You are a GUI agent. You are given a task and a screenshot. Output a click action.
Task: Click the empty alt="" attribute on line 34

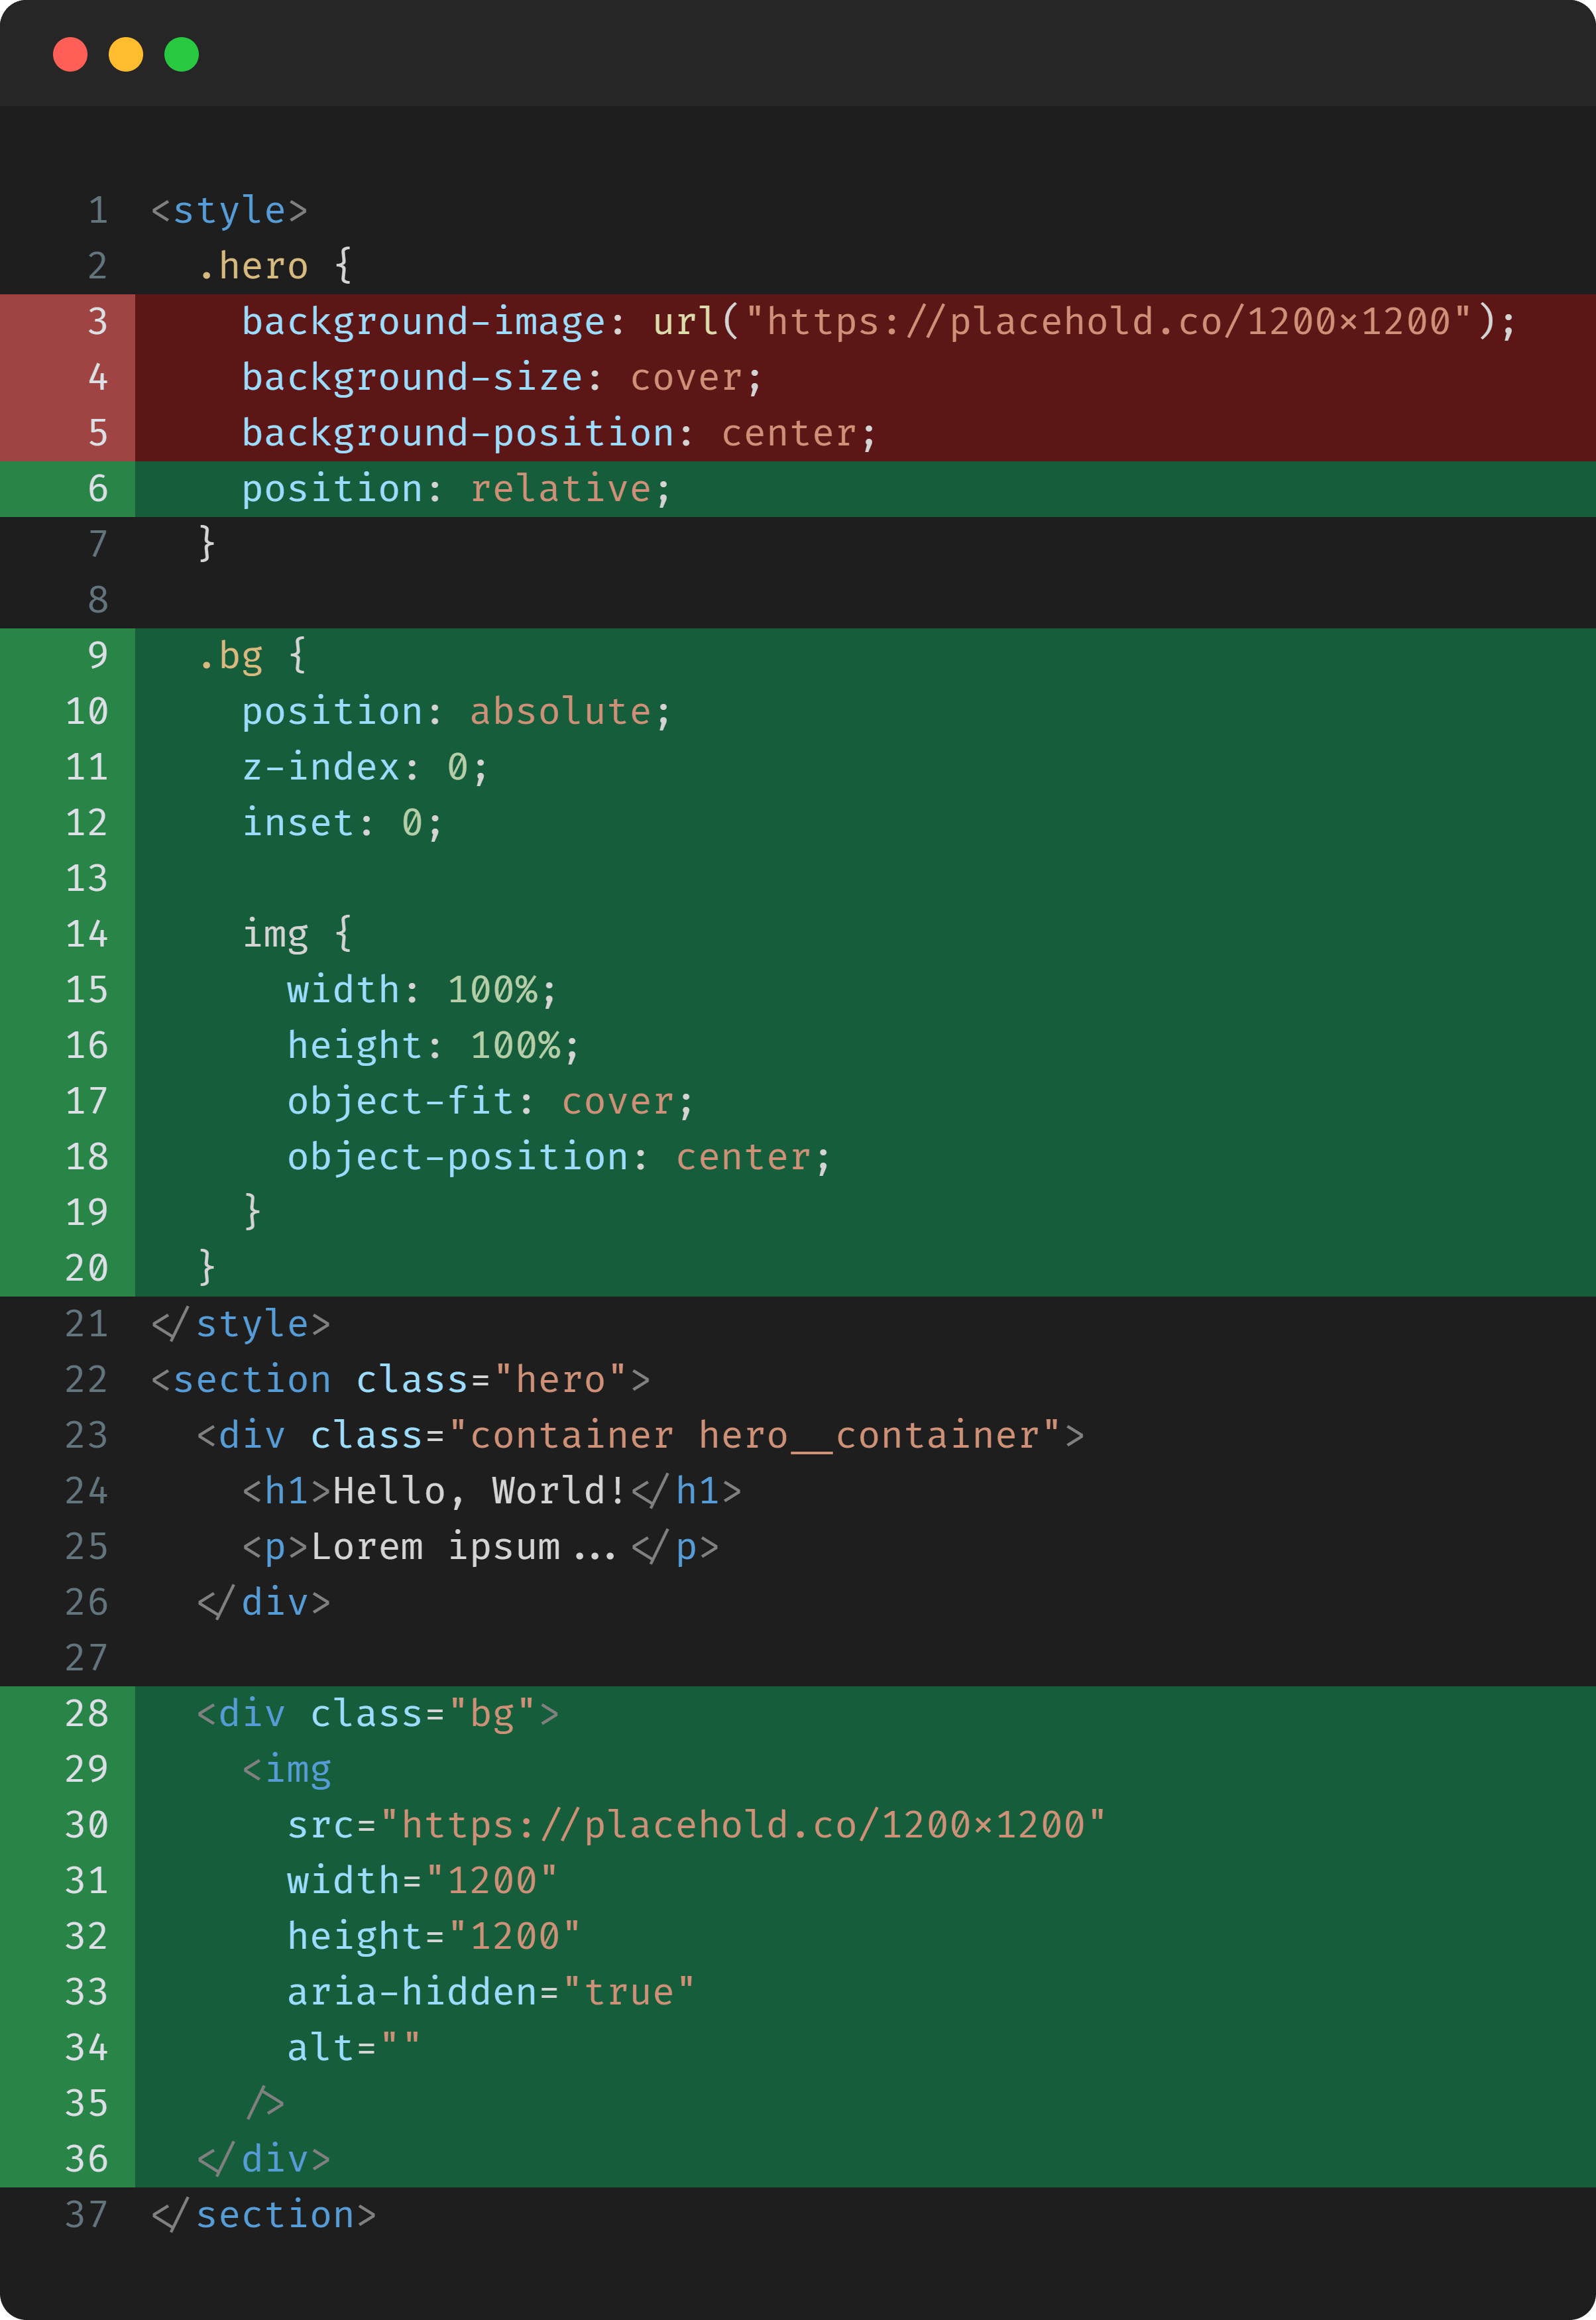354,2048
